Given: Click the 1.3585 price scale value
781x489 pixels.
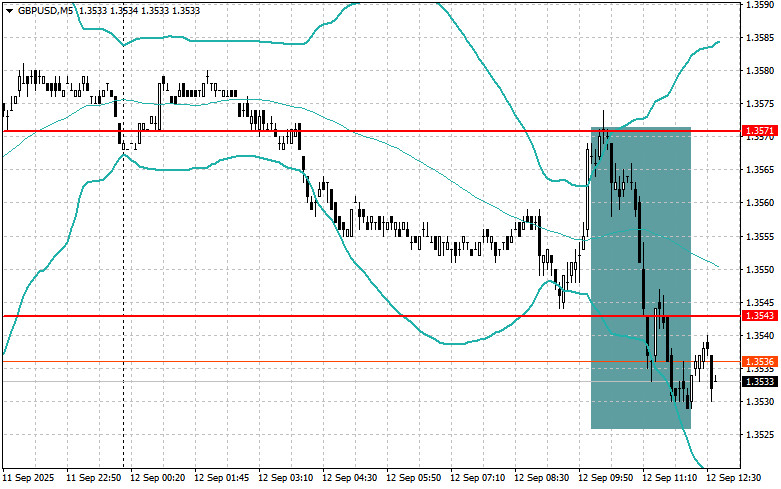Looking at the screenshot, I should 760,37.
